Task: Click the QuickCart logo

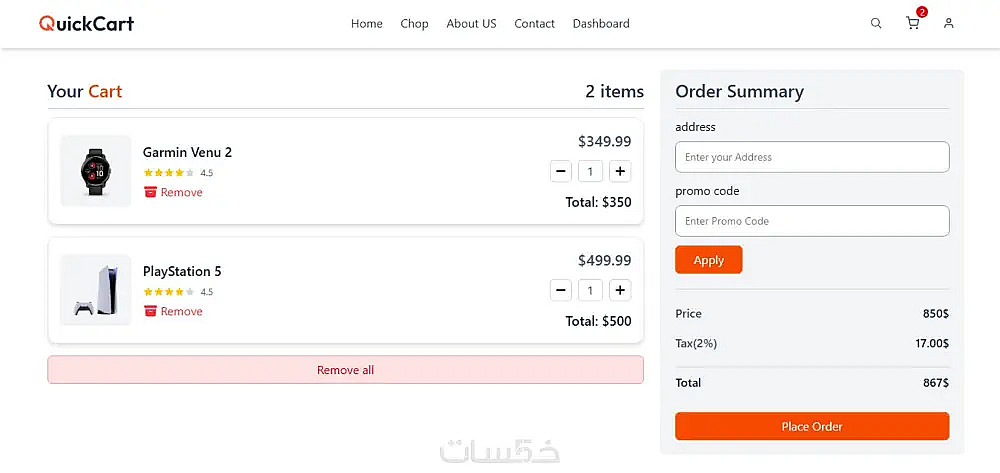Action: pyautogui.click(x=86, y=23)
